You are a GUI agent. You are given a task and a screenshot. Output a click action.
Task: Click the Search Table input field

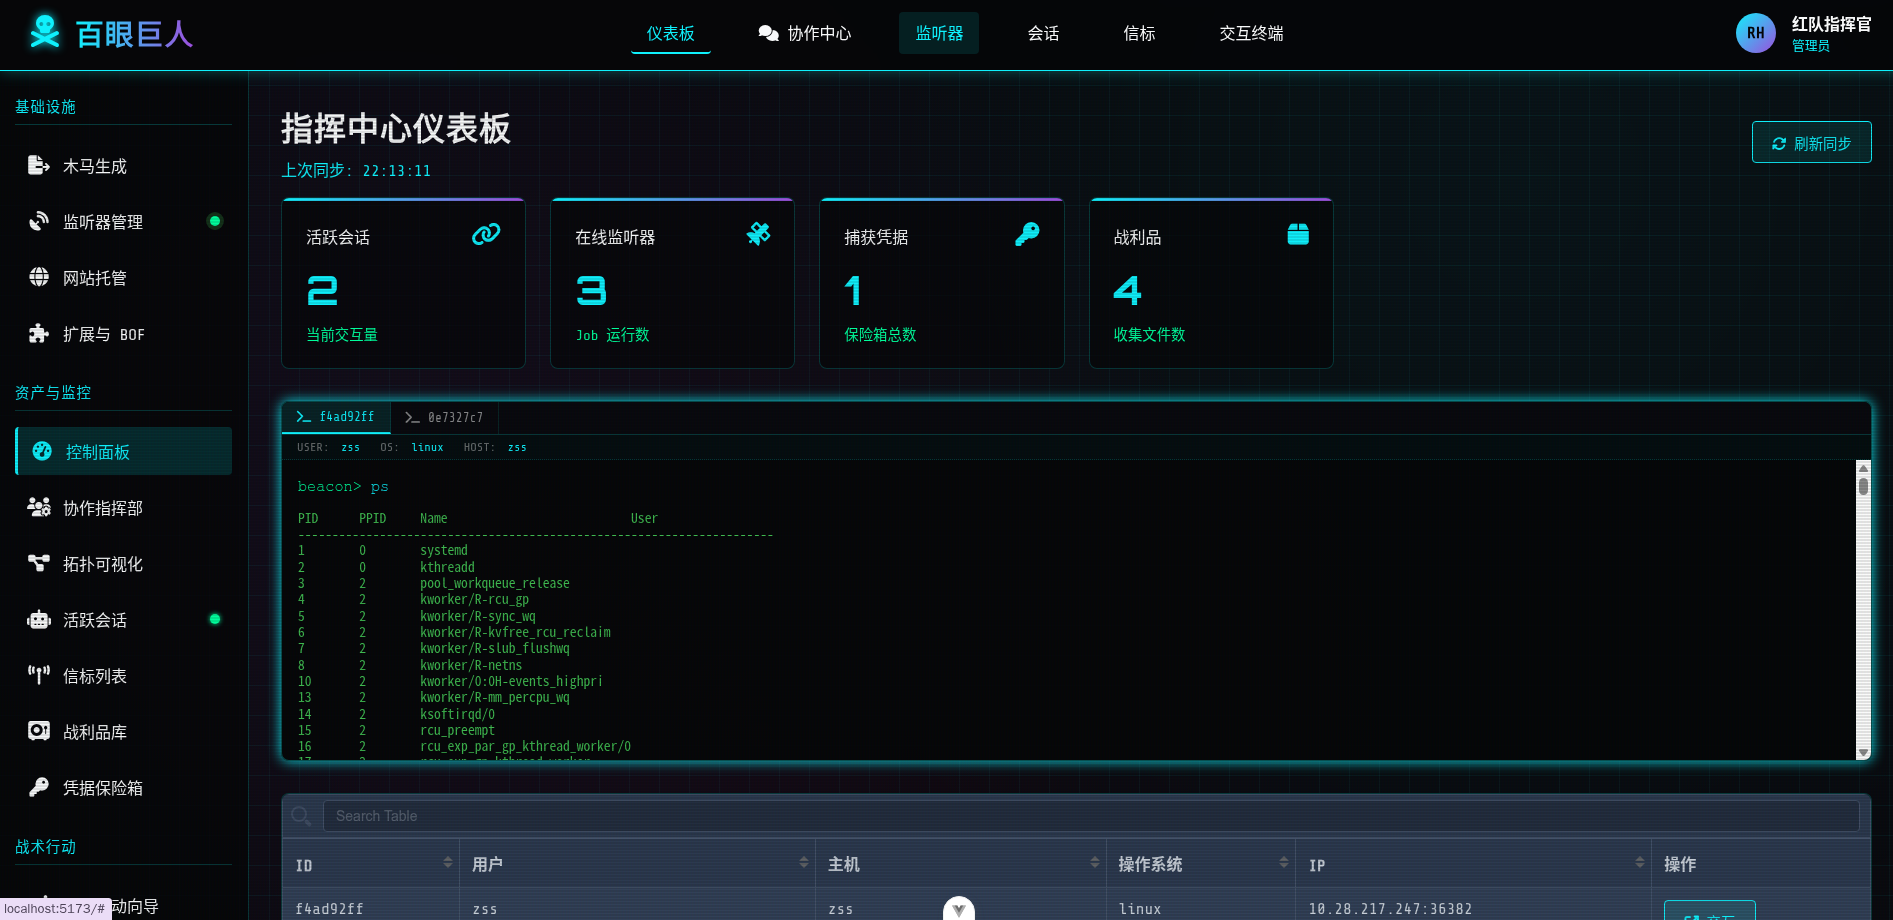coord(1090,816)
